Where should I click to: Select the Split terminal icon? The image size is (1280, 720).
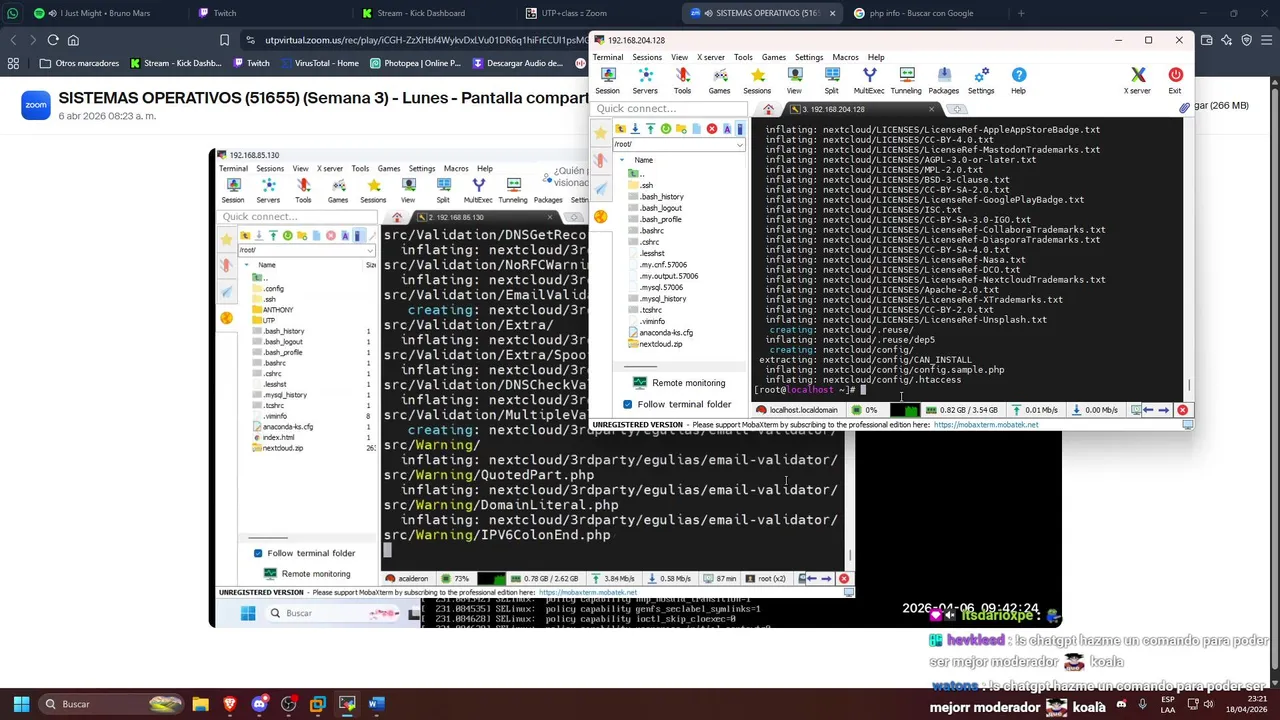tap(832, 81)
